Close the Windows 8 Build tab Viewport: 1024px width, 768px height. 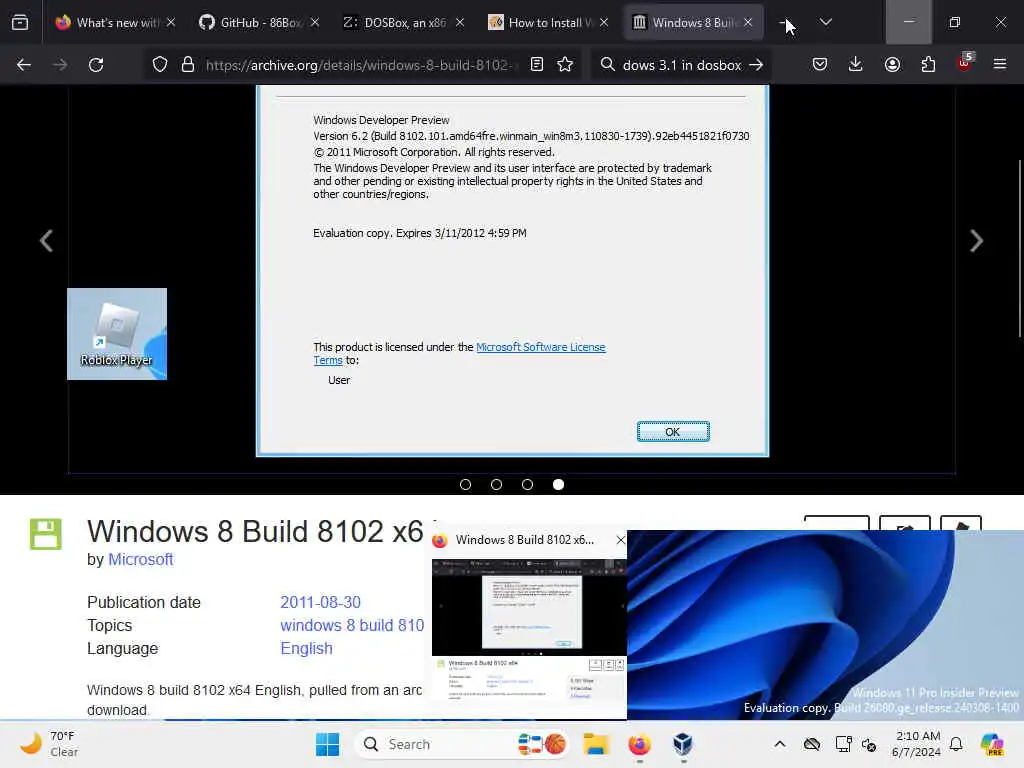point(748,22)
